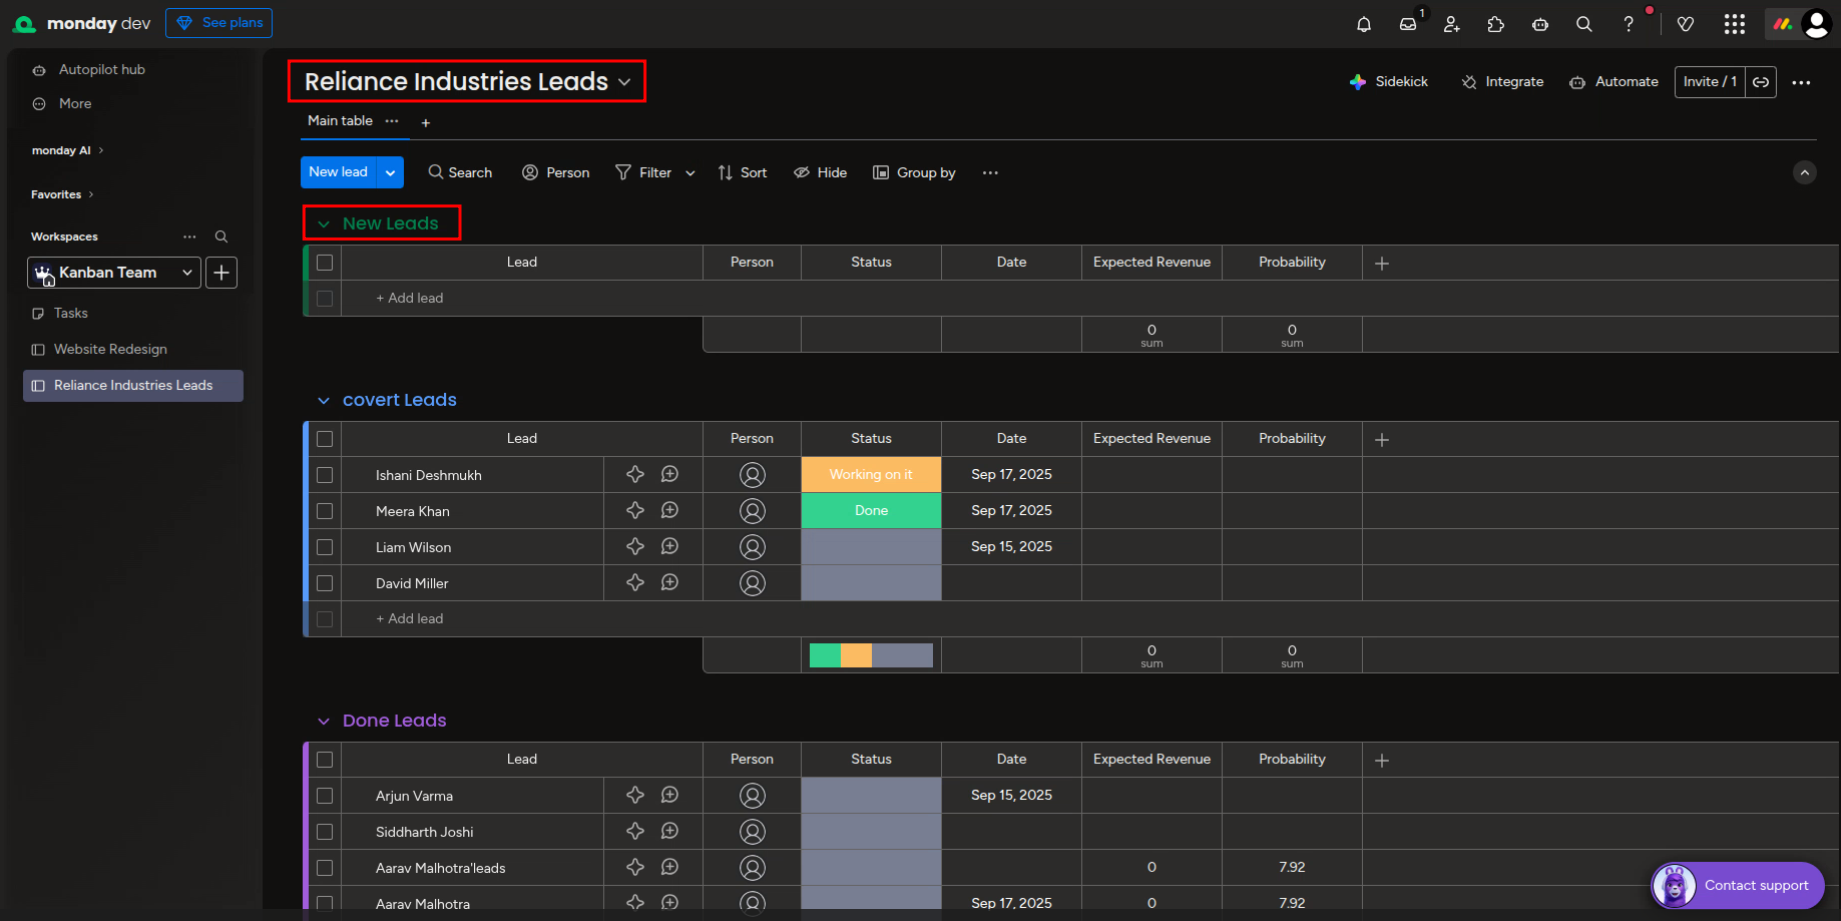Assign person for Ishani Deshmukh row
This screenshot has width=1841, height=921.
click(752, 475)
